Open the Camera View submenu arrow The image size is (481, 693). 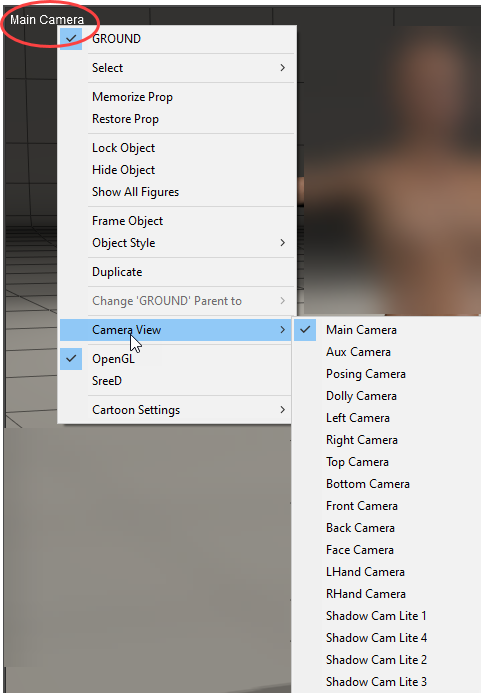[x=282, y=330]
